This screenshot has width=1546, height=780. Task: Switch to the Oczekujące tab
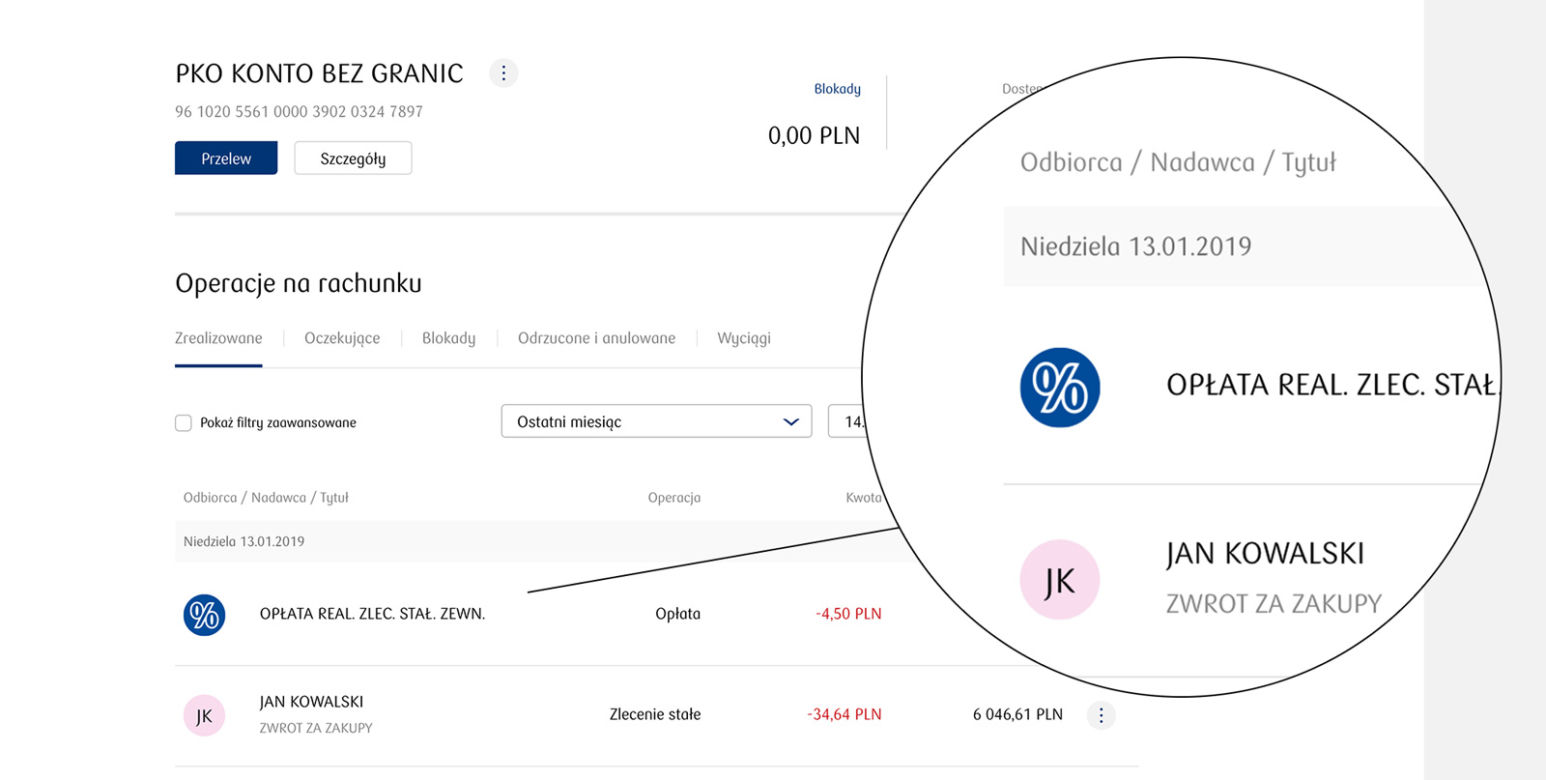pos(342,338)
